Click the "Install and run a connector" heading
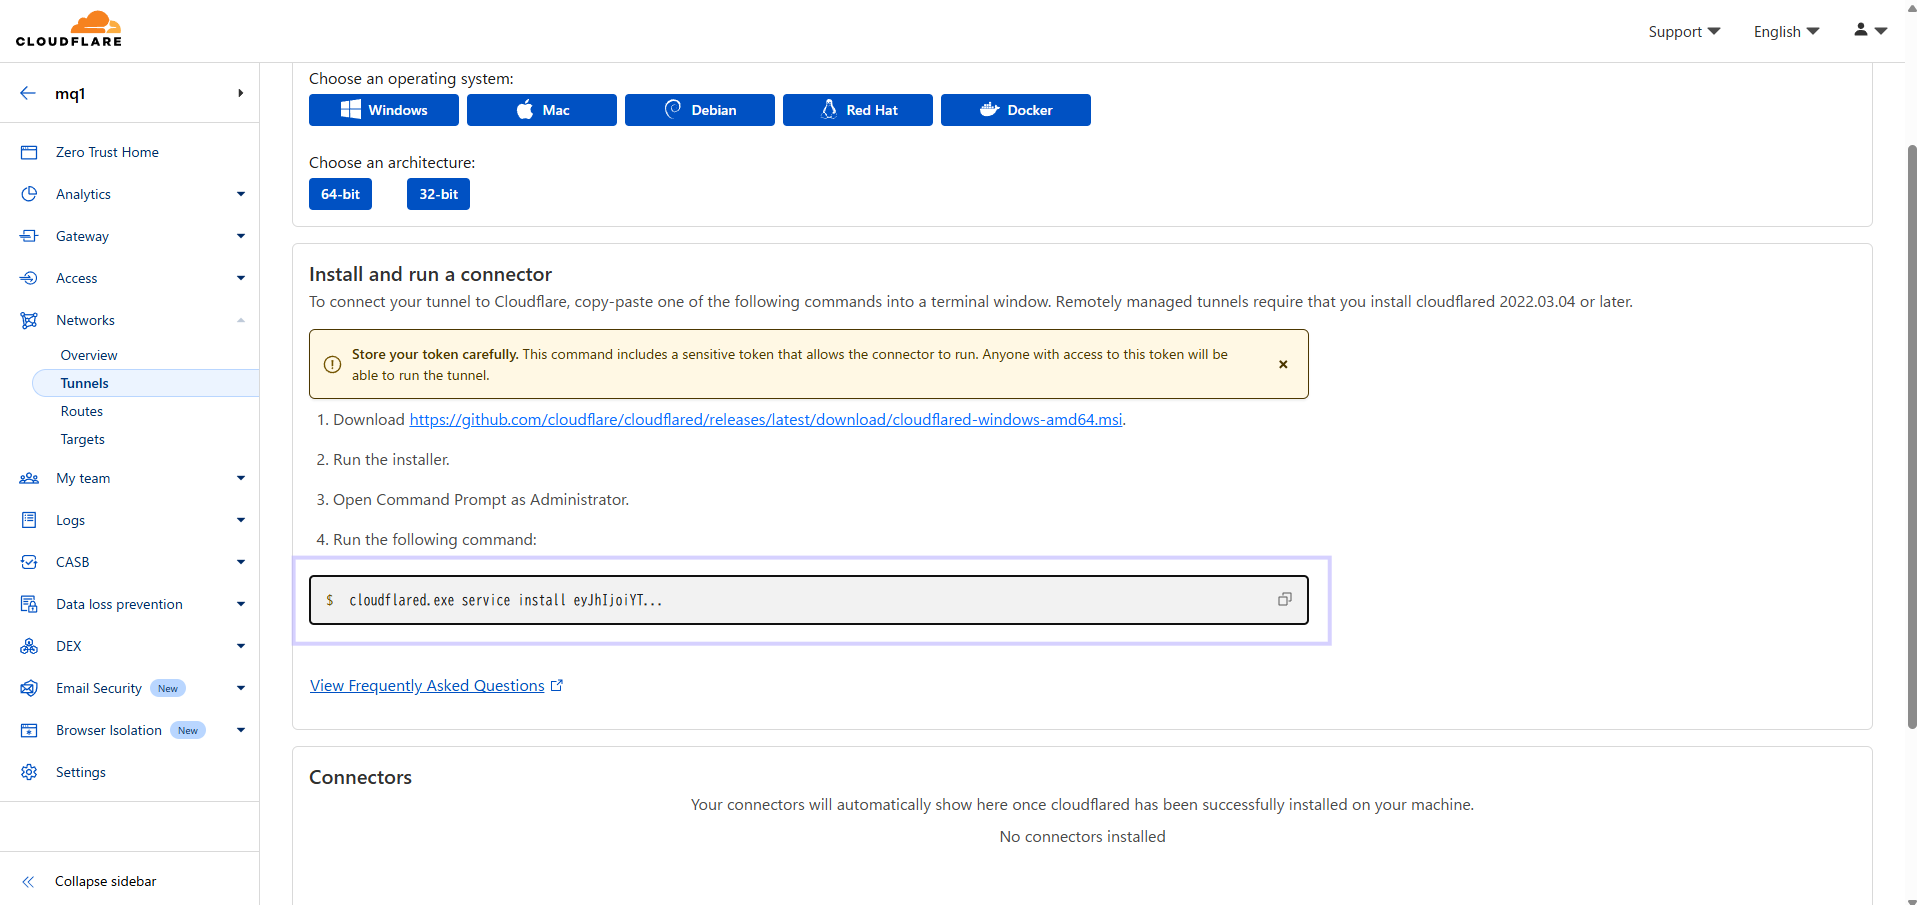 tap(430, 274)
